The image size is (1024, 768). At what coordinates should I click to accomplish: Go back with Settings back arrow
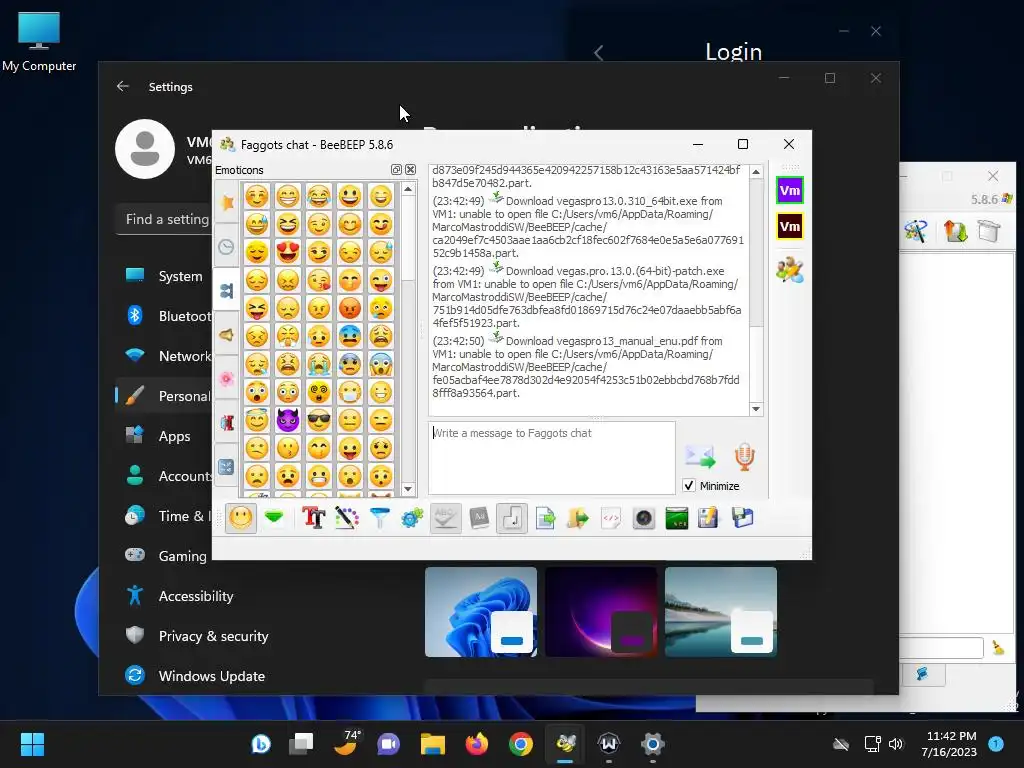coord(123,86)
